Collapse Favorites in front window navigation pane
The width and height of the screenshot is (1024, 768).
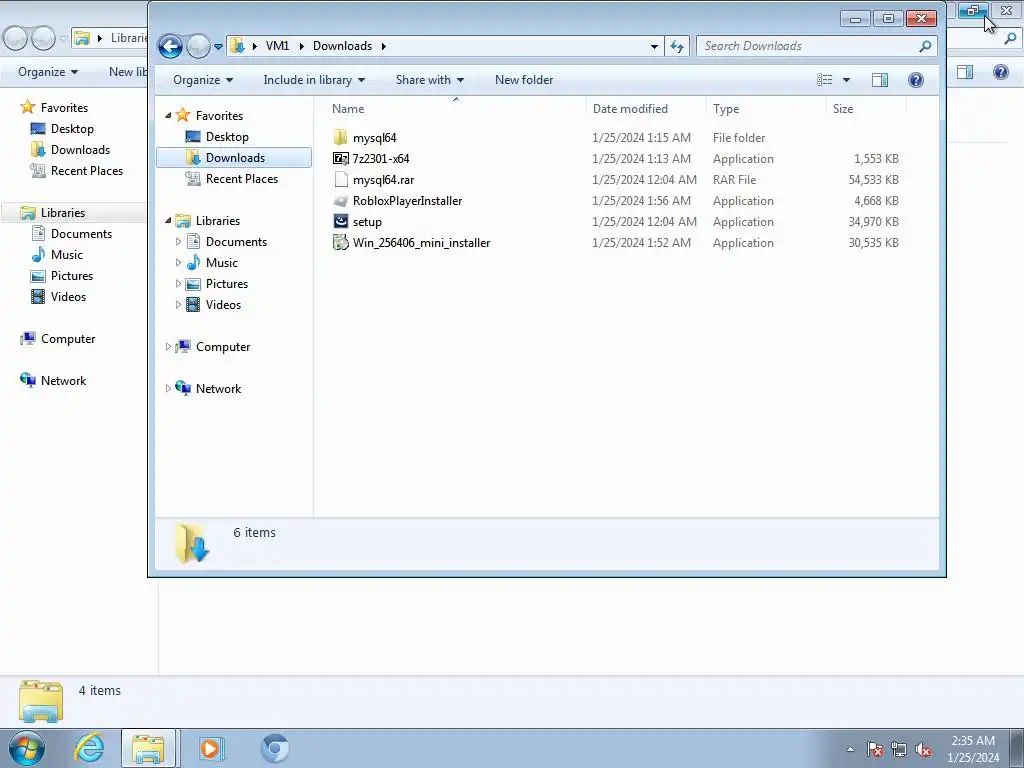tap(168, 116)
